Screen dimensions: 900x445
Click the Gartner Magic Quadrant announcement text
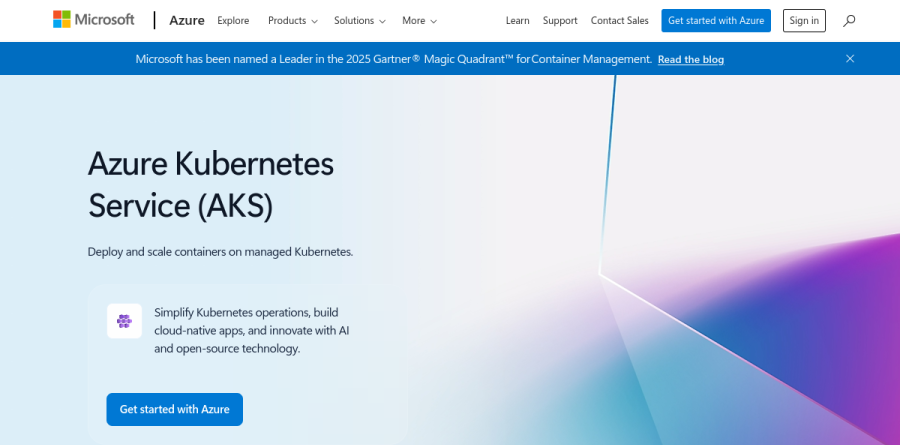[394, 59]
